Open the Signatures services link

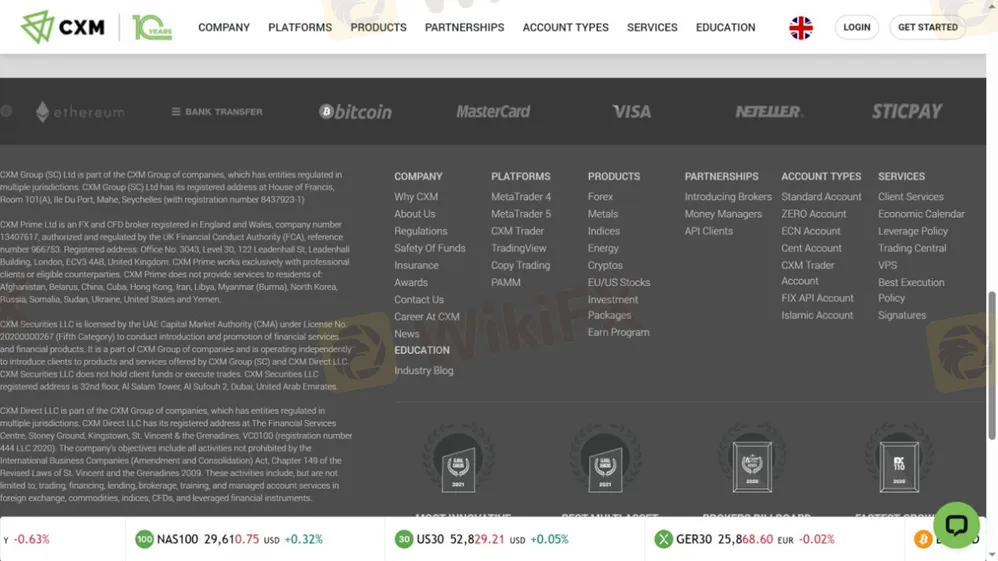tap(902, 315)
